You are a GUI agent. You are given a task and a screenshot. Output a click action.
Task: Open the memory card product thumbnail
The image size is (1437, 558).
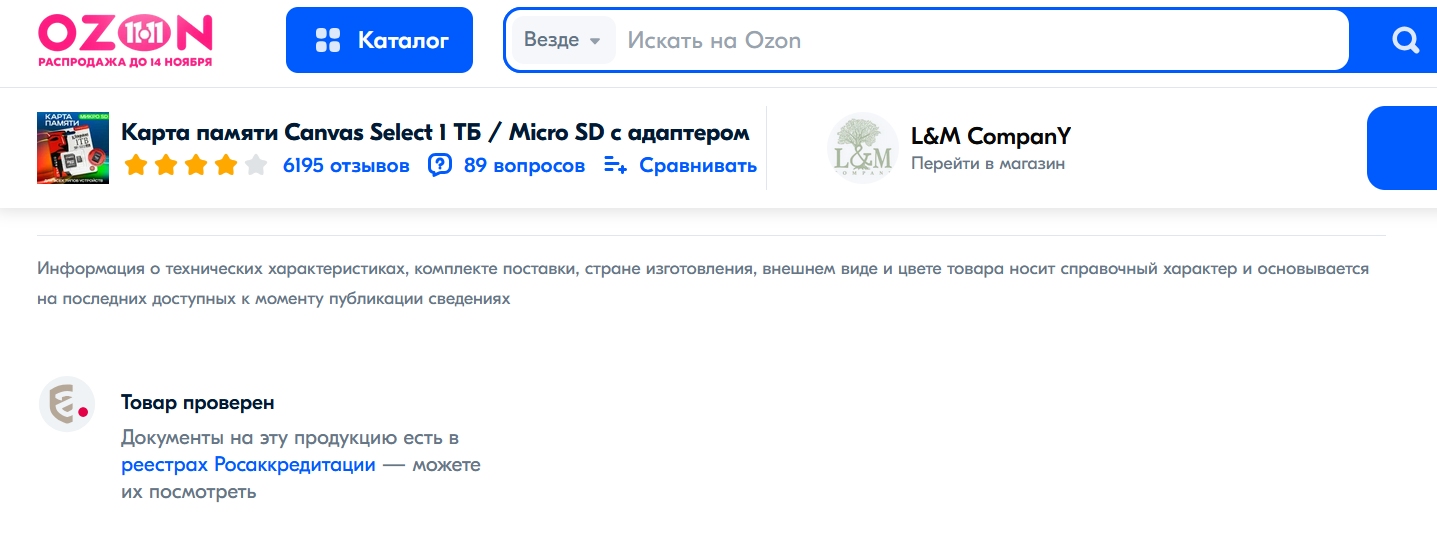(72, 148)
